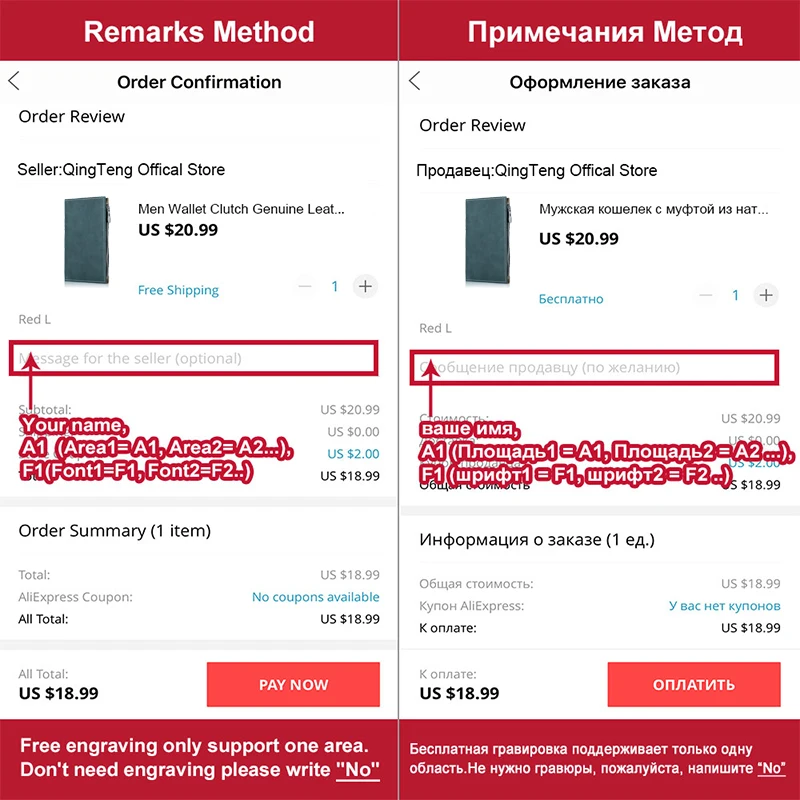Decrease quantity in Russian order panel

point(706,295)
